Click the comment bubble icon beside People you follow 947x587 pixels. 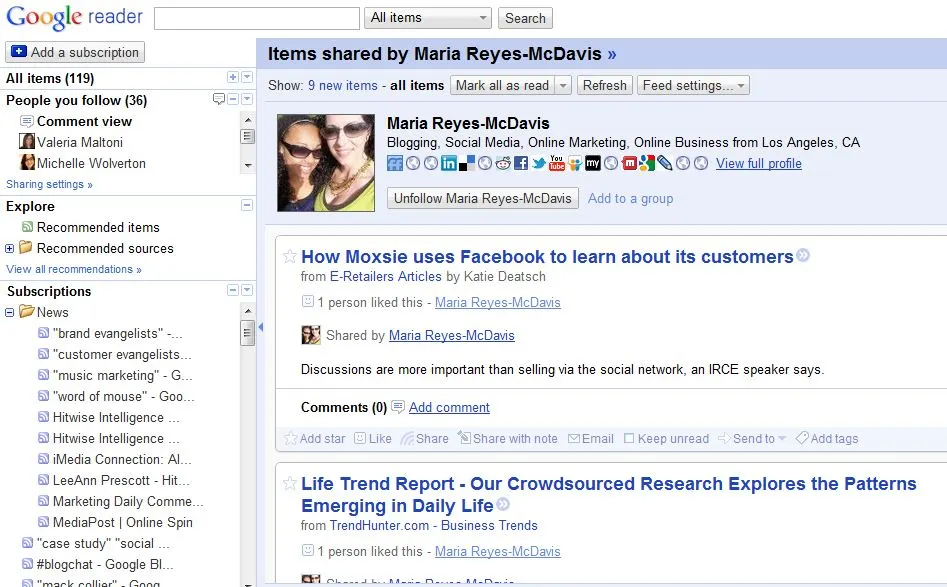point(219,99)
